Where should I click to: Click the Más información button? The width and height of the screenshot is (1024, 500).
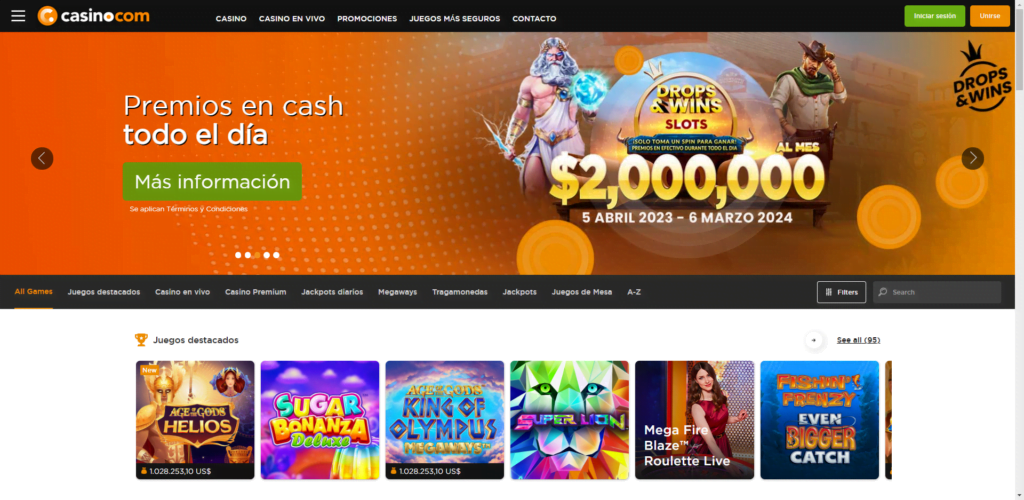pyautogui.click(x=212, y=181)
